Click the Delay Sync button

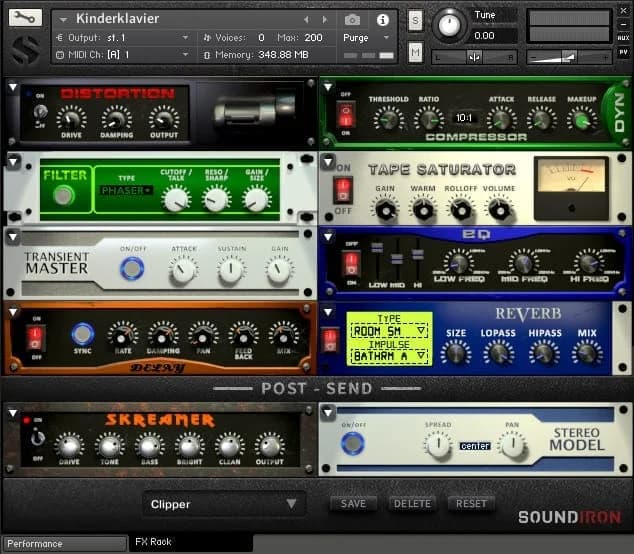[83, 335]
